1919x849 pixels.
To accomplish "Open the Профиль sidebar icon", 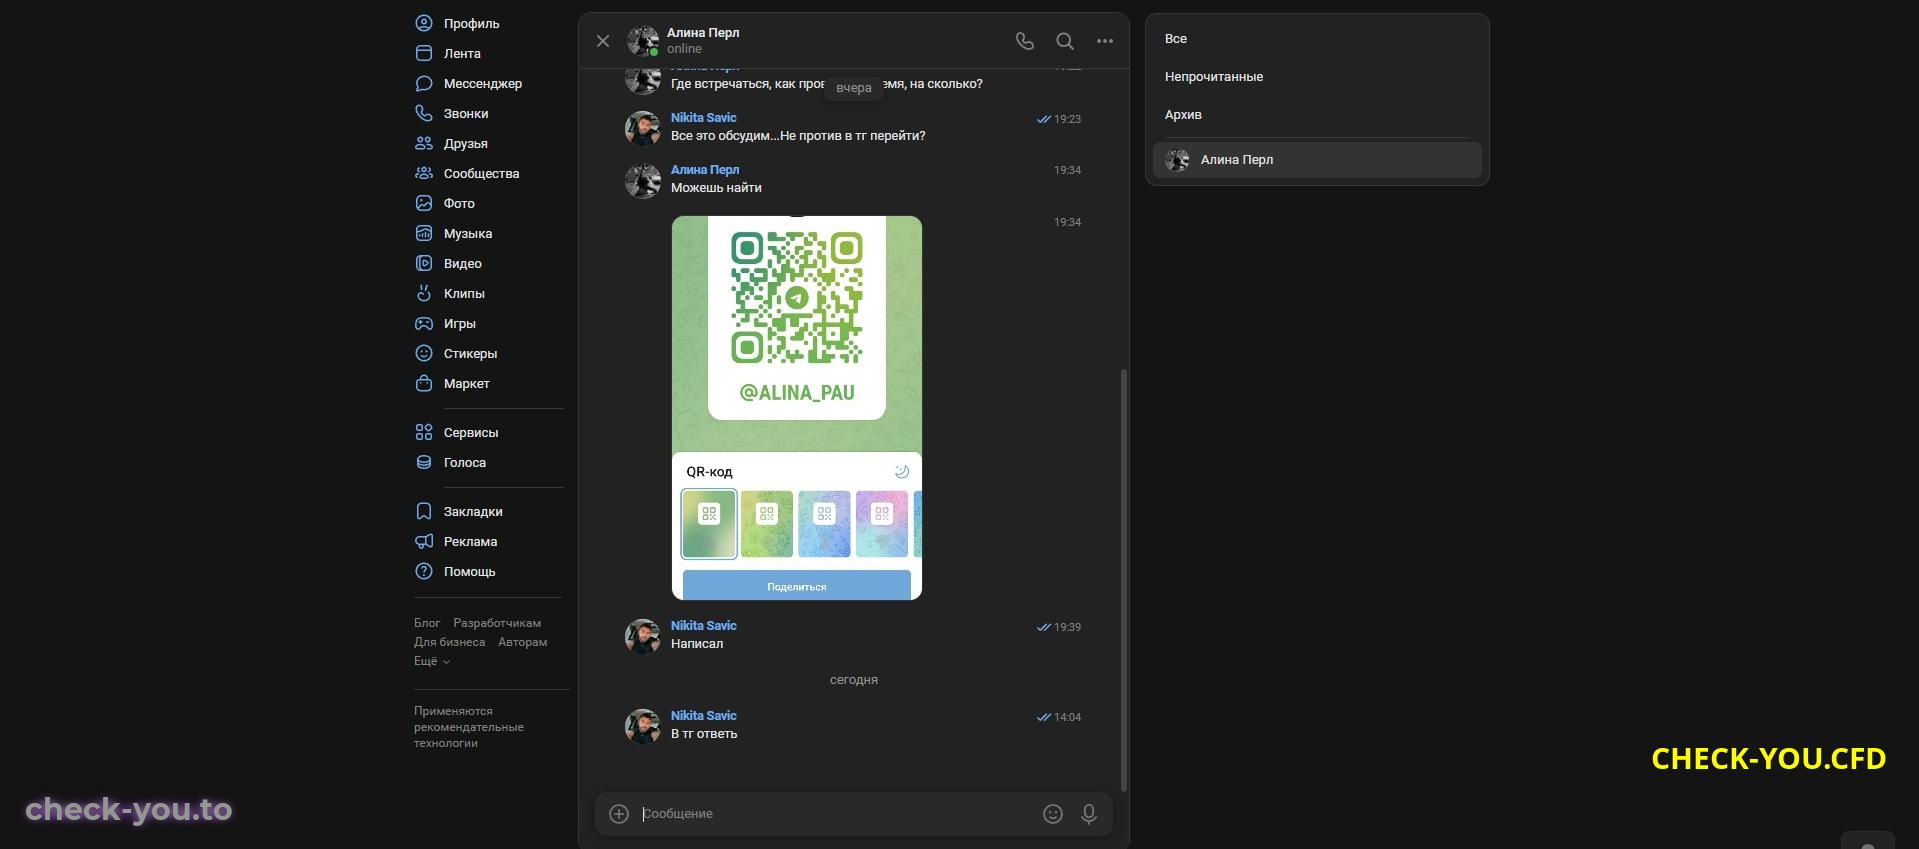I will [424, 23].
